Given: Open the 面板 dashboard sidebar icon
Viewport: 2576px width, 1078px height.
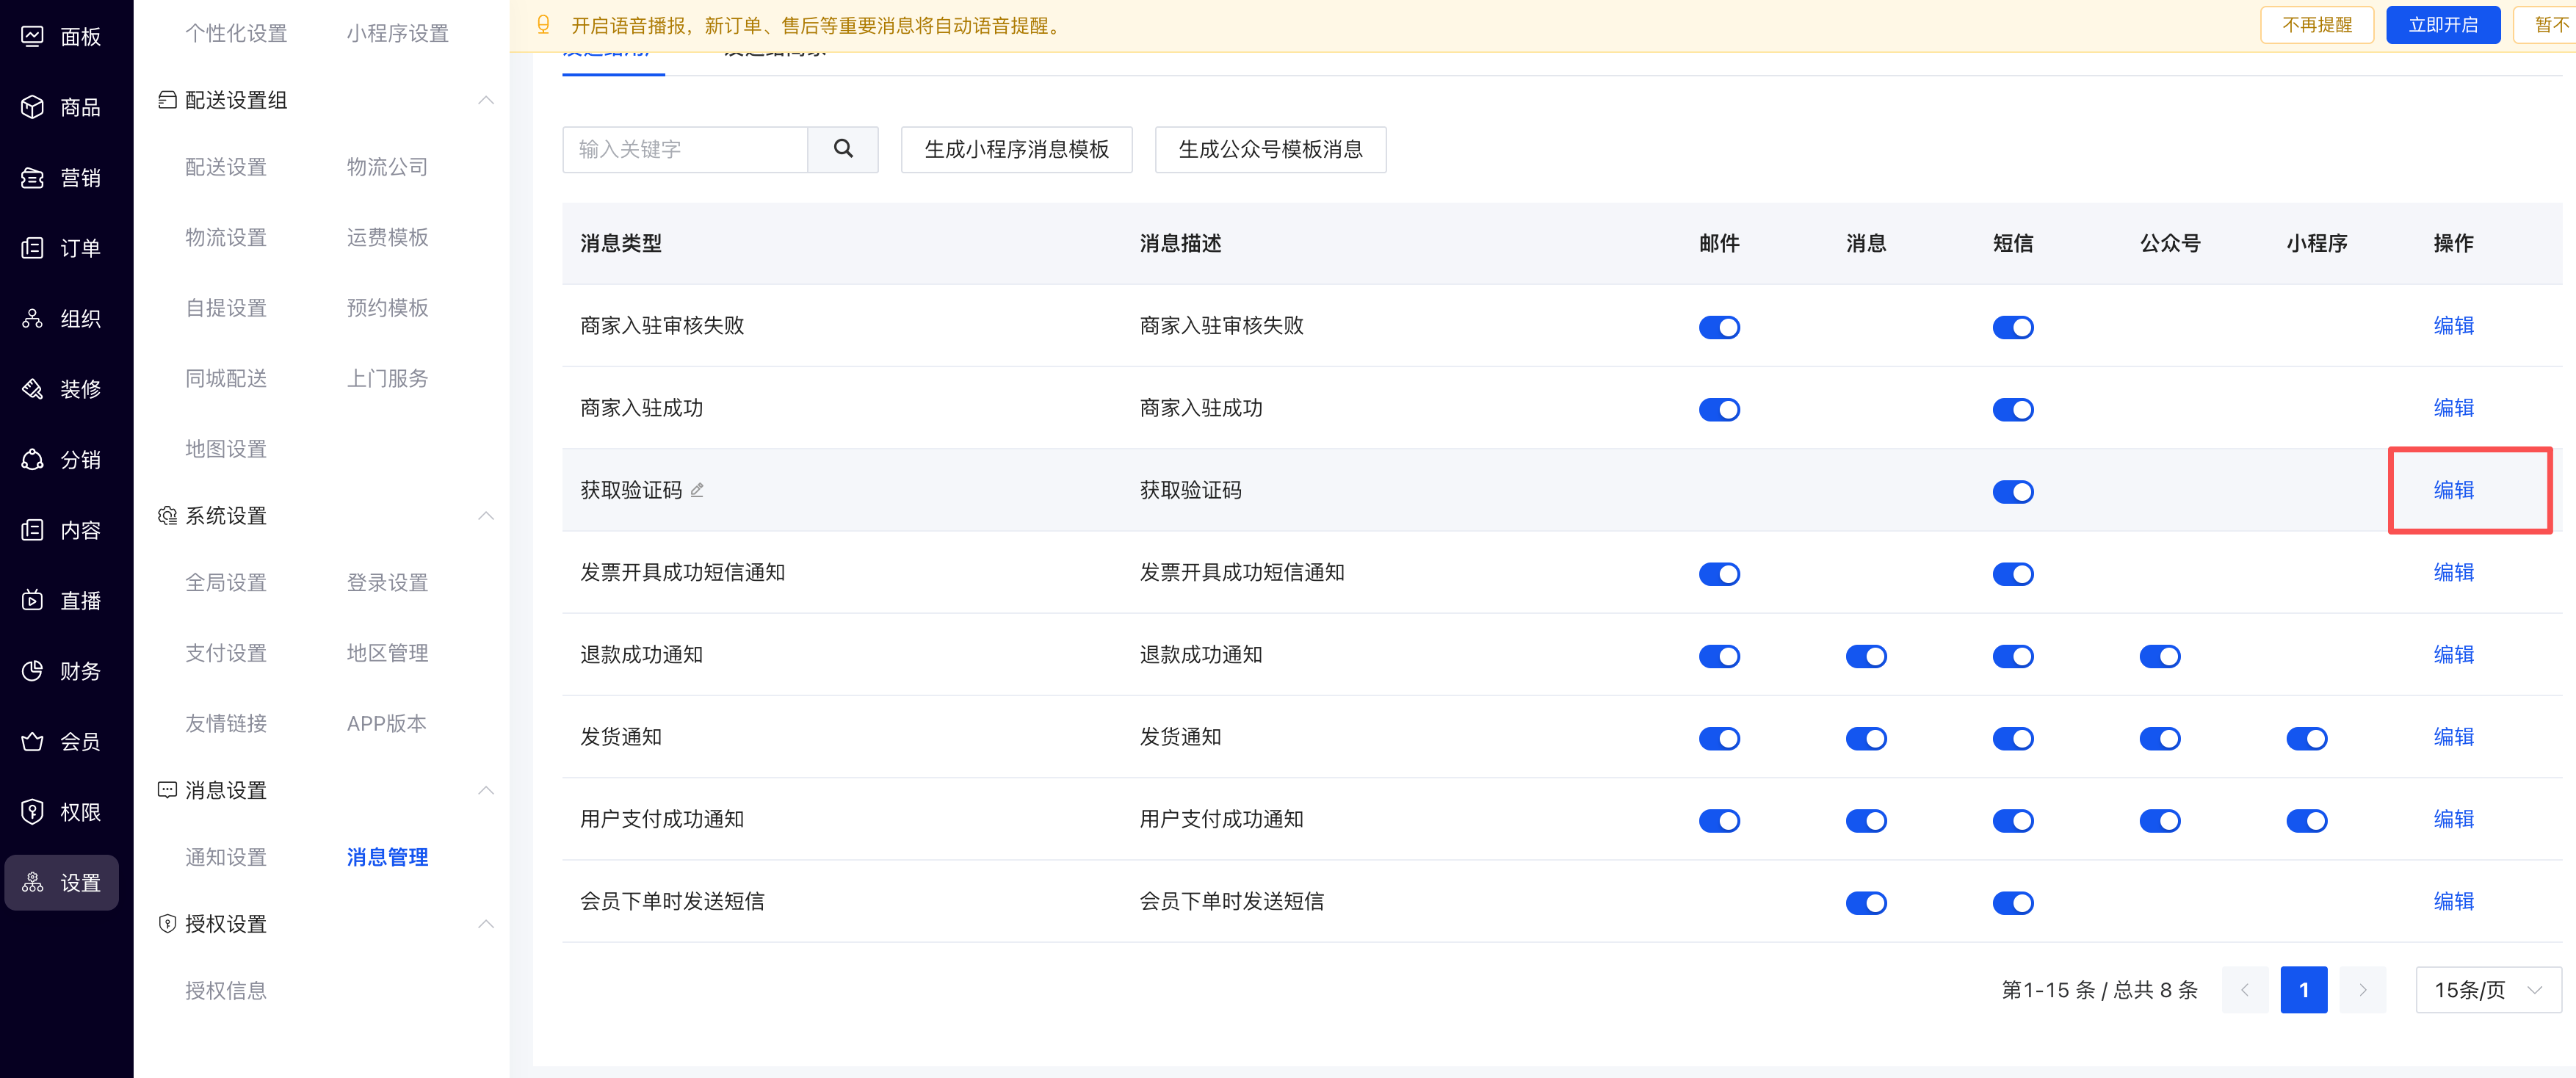Looking at the screenshot, I should click(32, 37).
